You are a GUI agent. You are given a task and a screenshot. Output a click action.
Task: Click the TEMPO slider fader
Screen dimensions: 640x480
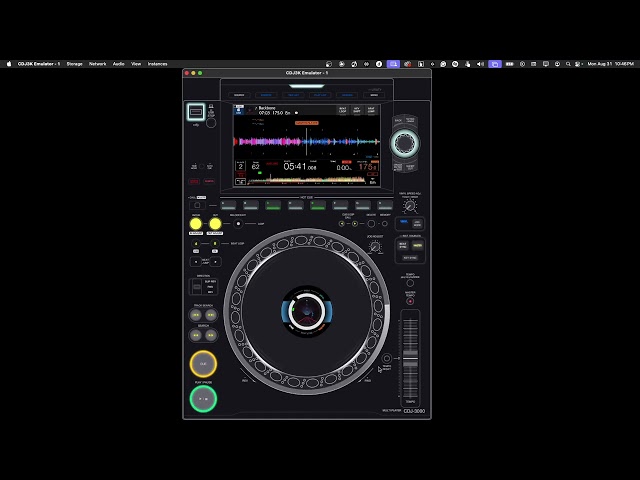click(410, 358)
